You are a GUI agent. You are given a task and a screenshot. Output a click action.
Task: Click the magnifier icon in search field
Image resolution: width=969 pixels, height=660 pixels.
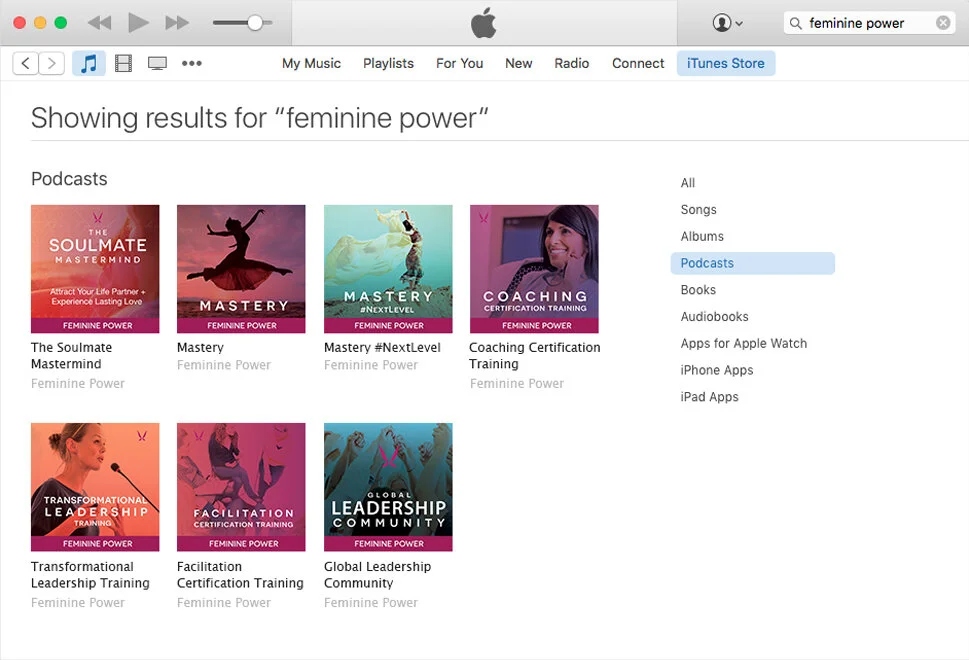point(796,23)
